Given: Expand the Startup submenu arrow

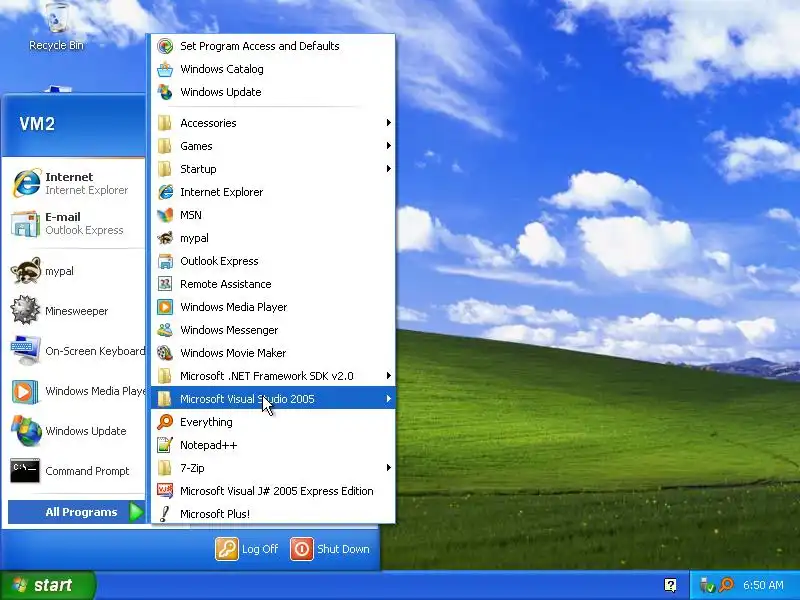Looking at the screenshot, I should coord(388,169).
